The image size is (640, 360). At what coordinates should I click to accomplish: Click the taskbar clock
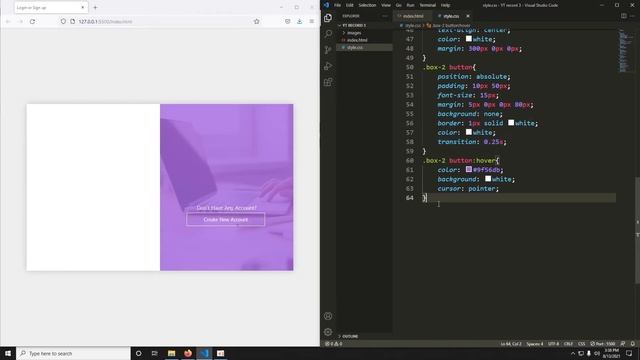611,353
